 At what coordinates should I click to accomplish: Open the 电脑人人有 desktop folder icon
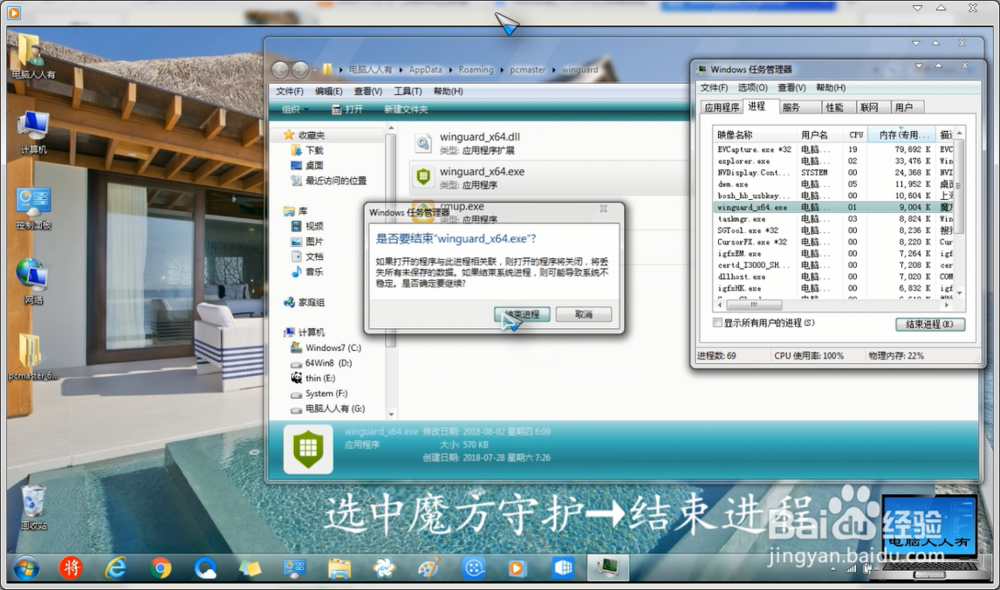coord(31,55)
